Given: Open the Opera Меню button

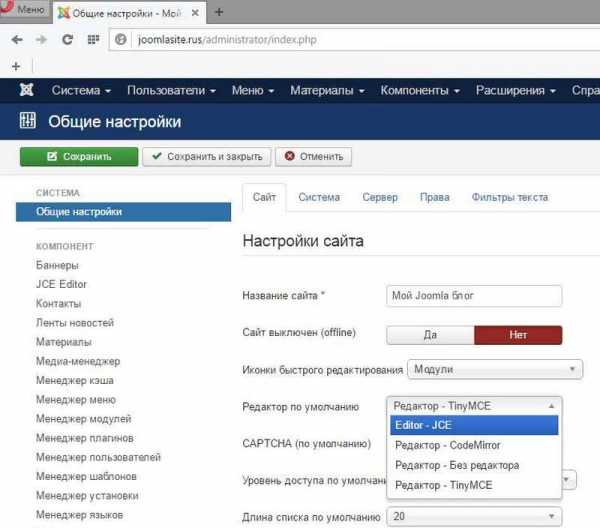Looking at the screenshot, I should tap(24, 8).
